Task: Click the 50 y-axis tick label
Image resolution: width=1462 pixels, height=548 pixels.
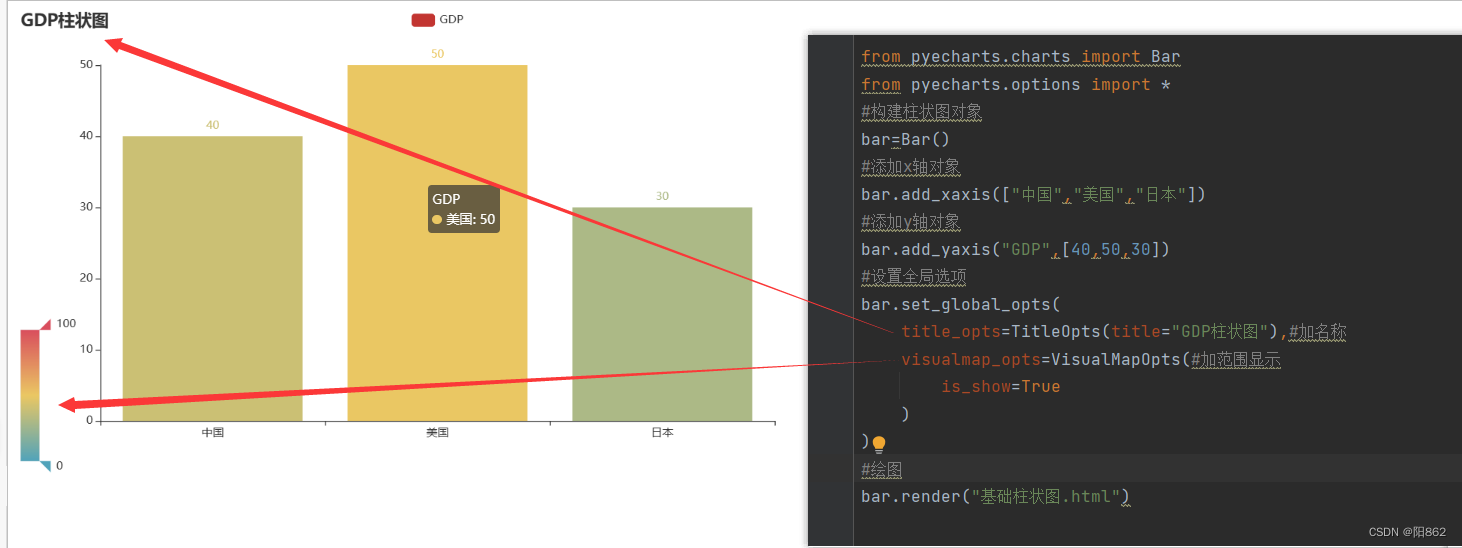Action: click(x=86, y=65)
